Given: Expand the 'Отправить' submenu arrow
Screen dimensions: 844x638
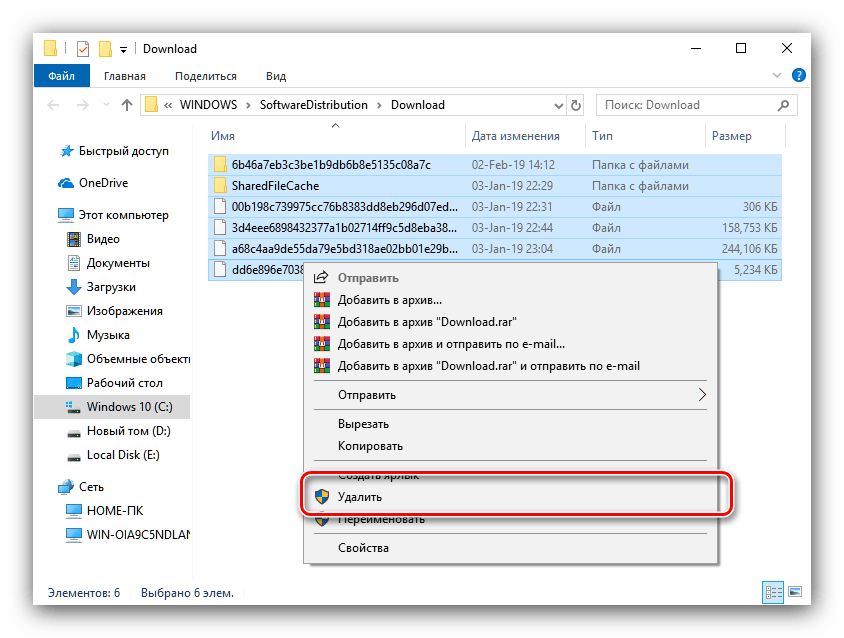Looking at the screenshot, I should (702, 395).
